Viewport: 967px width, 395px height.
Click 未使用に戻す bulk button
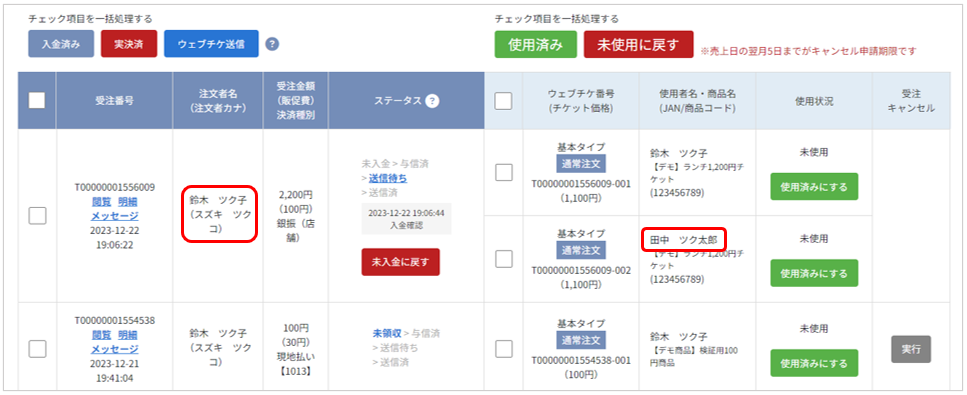pos(638,44)
